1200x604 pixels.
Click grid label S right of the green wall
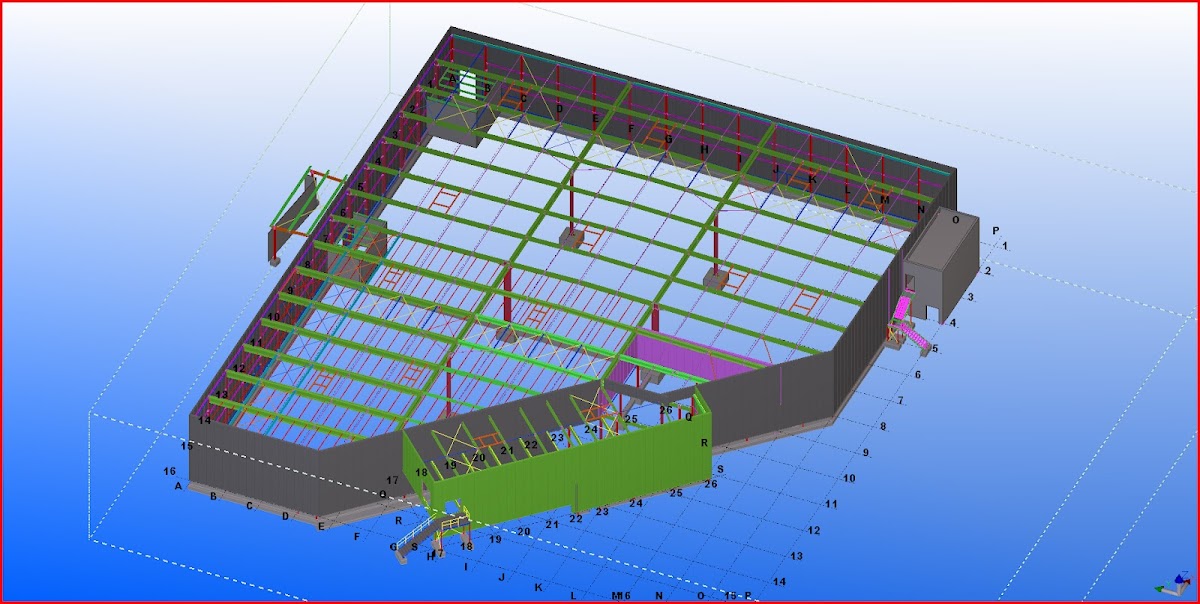point(720,468)
